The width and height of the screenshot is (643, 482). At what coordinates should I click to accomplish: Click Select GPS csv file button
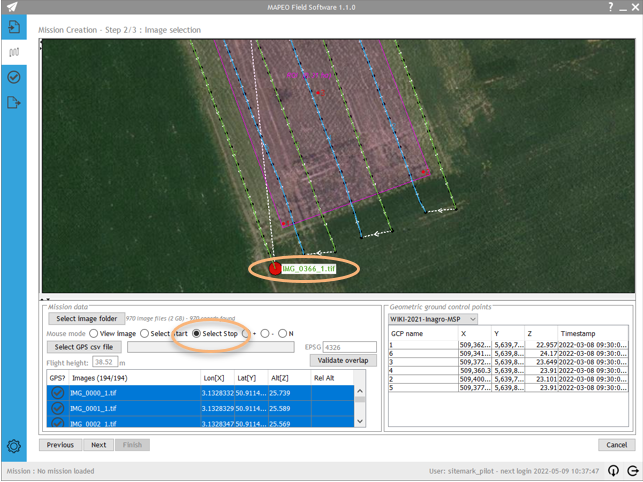coord(84,347)
